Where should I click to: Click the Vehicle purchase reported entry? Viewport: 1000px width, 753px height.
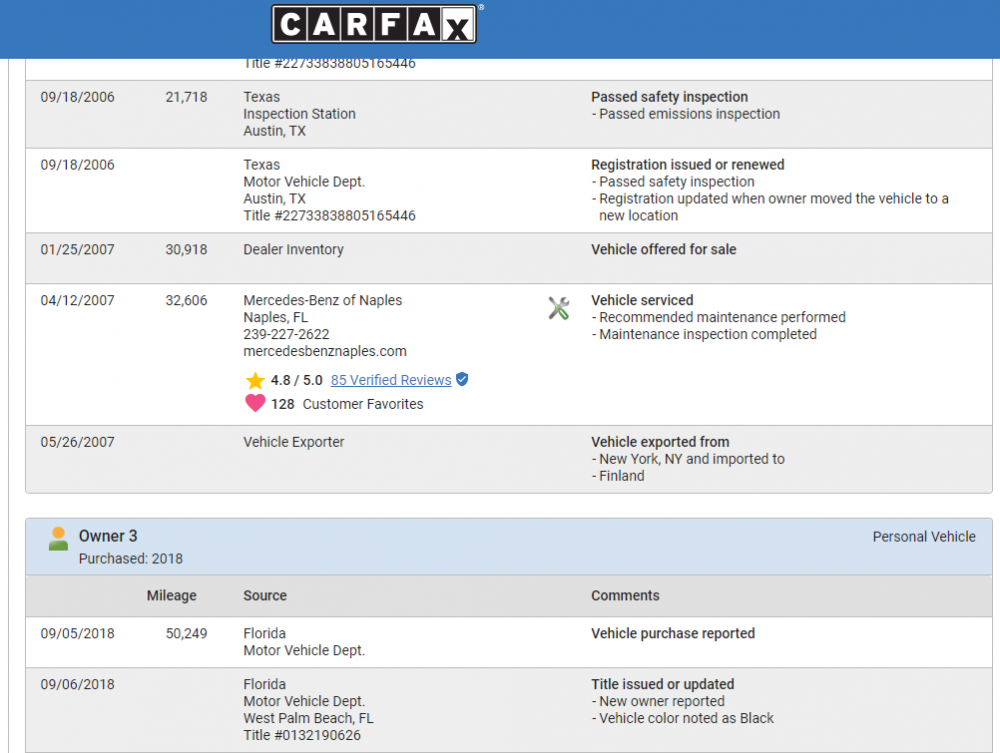pos(673,633)
